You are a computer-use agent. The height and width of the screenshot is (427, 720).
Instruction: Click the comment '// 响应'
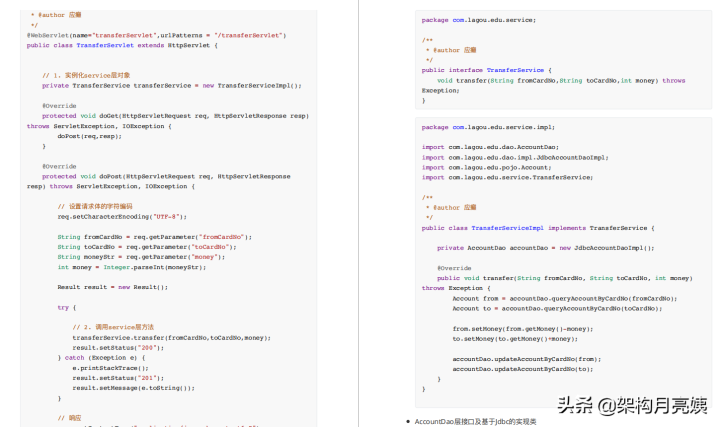point(69,418)
